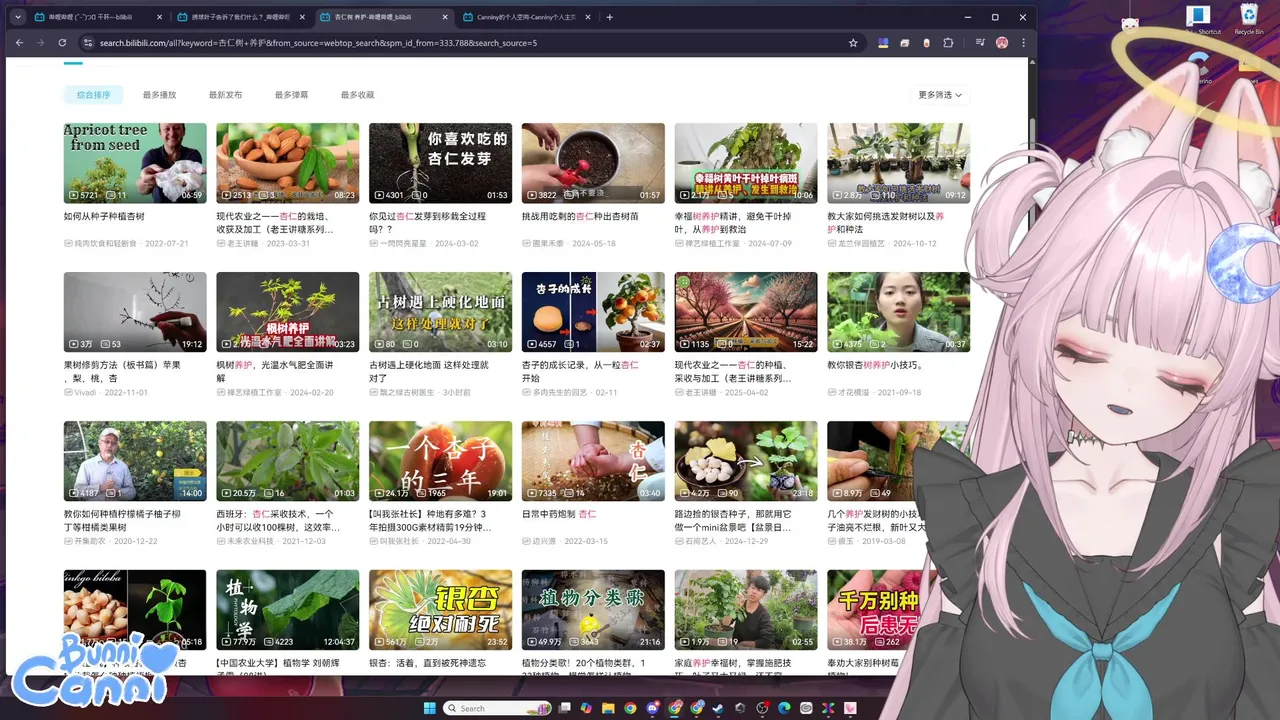Expand the 更多筛选 filter dropdown
Screen dimensions: 1280x720
[940, 95]
